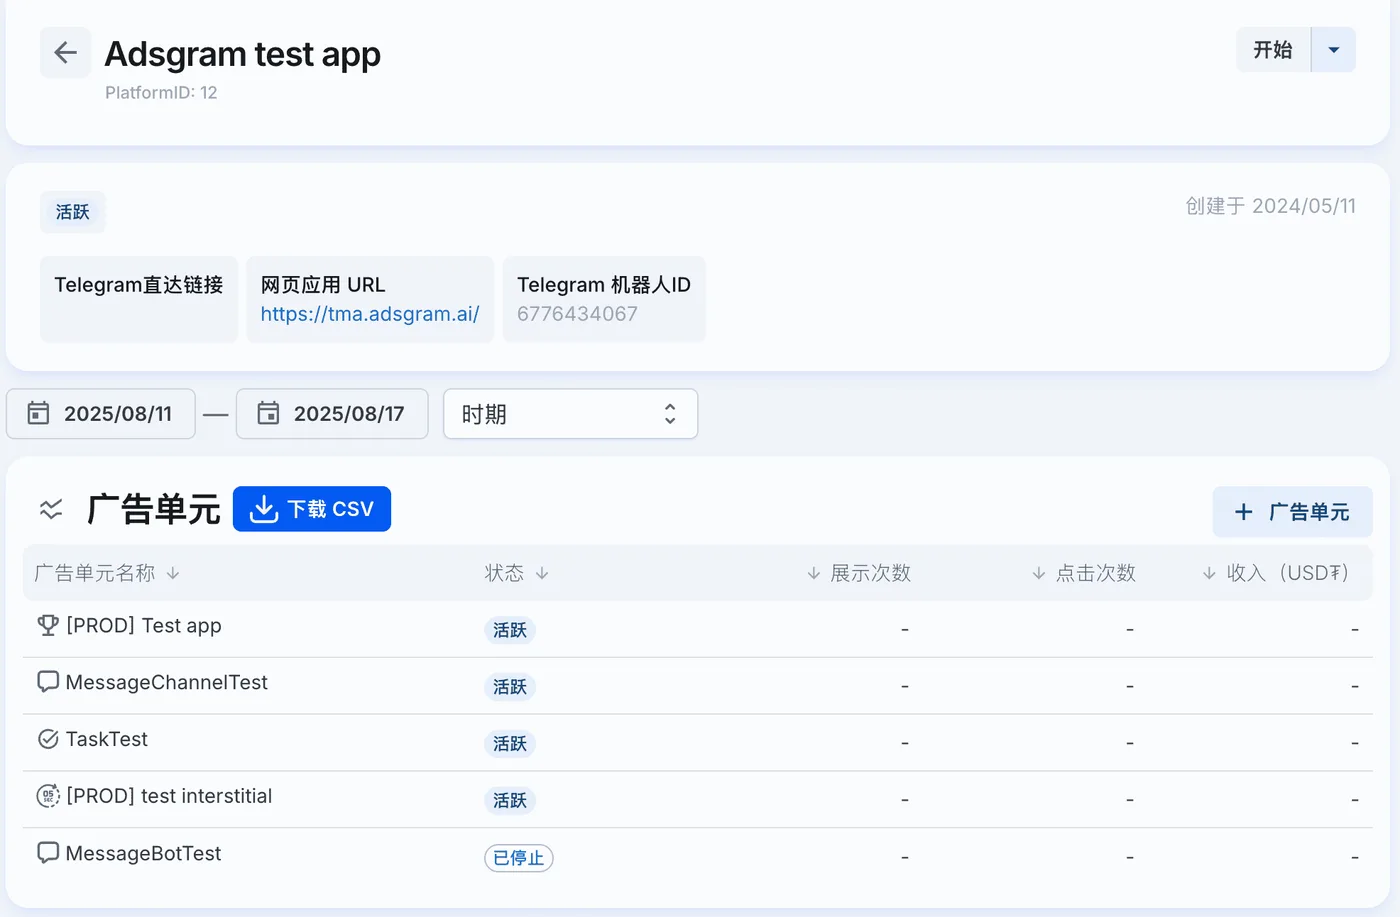Sort by 广告单元名称 column arrow

point(173,573)
